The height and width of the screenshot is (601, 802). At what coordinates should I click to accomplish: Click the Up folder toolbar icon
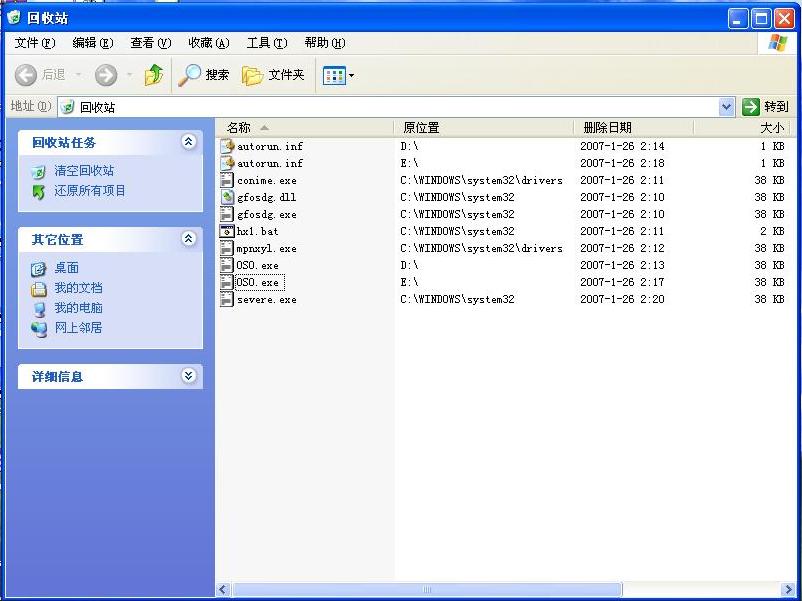coord(154,75)
